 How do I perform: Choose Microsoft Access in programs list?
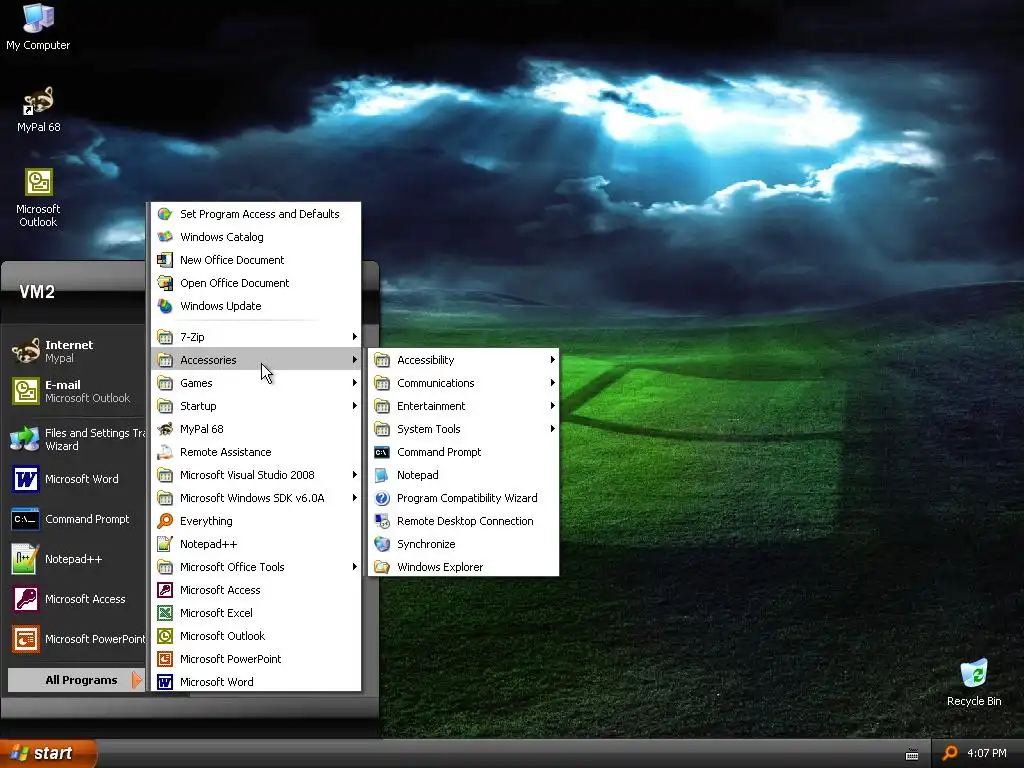pyautogui.click(x=256, y=590)
